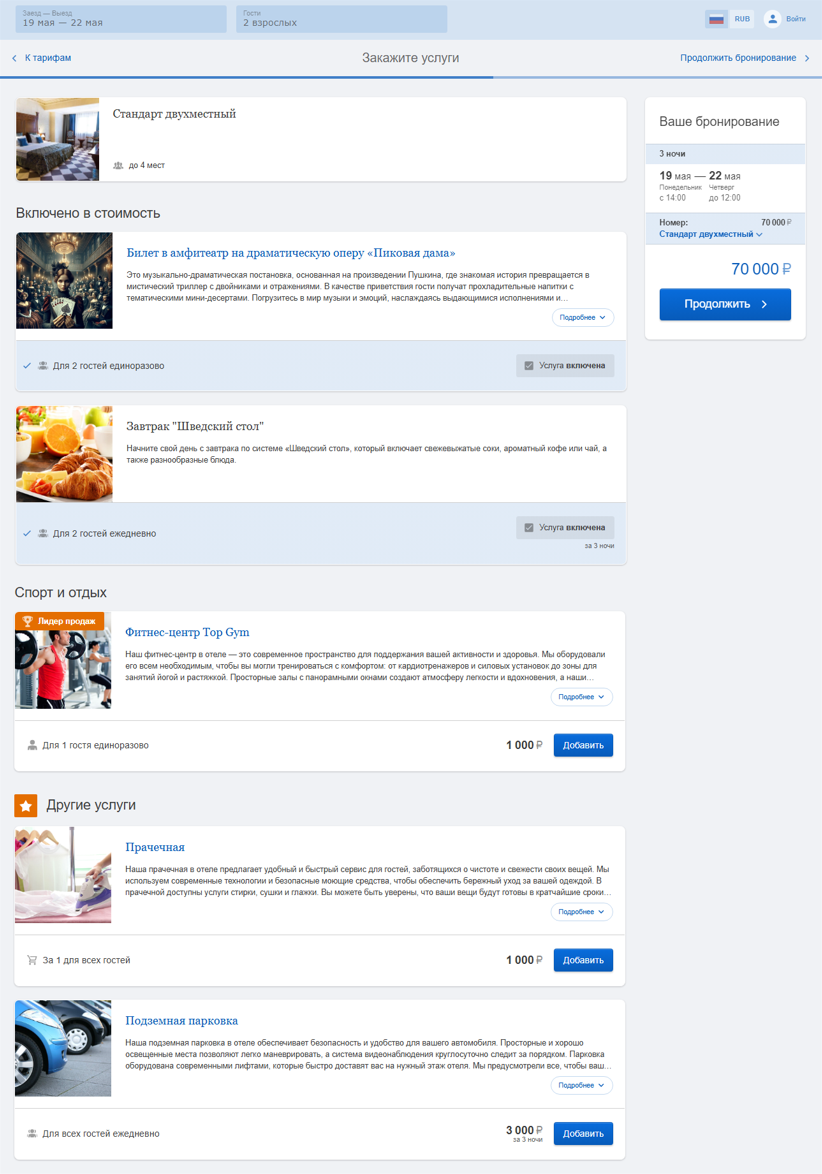
Task: Open the Прачечная title link
Action: pos(155,847)
